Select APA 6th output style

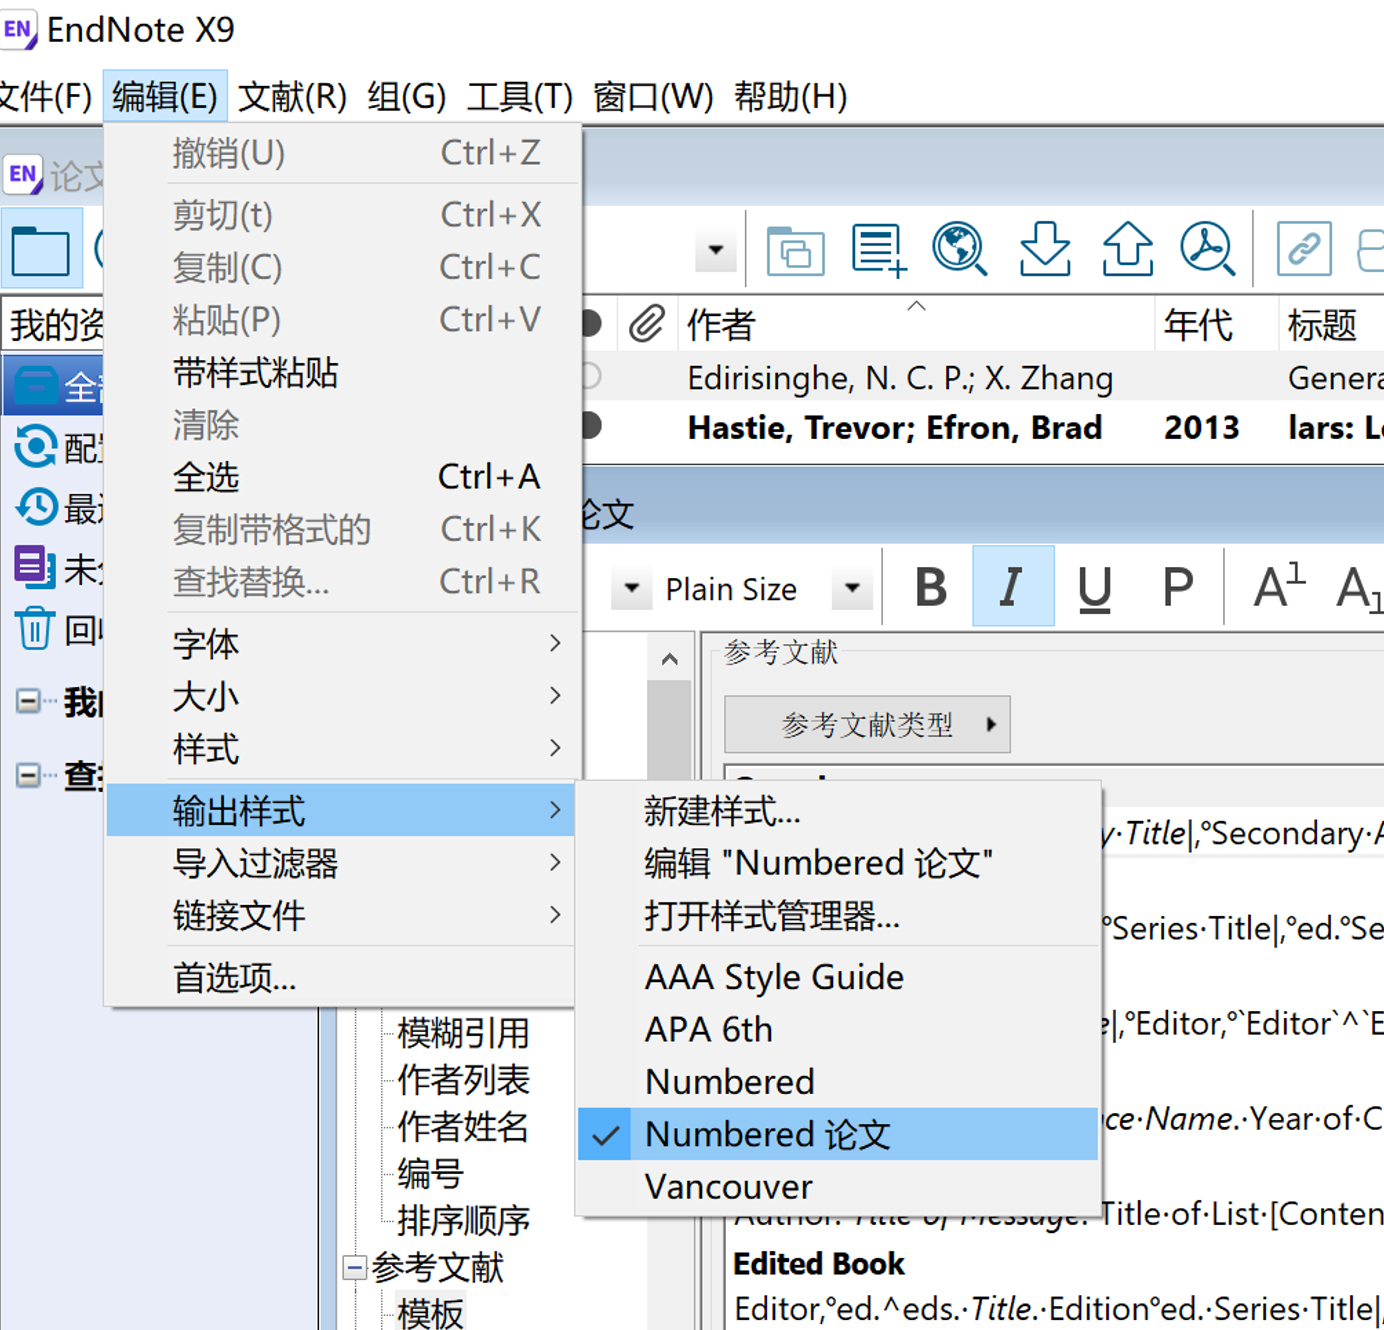(x=837, y=1029)
